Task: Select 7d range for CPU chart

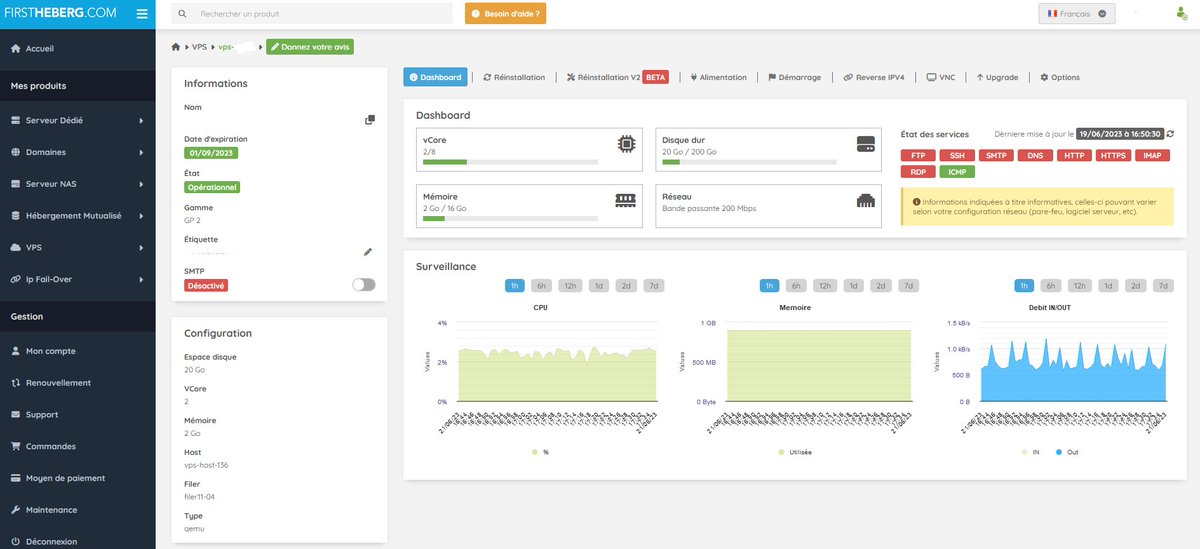Action: [653, 286]
